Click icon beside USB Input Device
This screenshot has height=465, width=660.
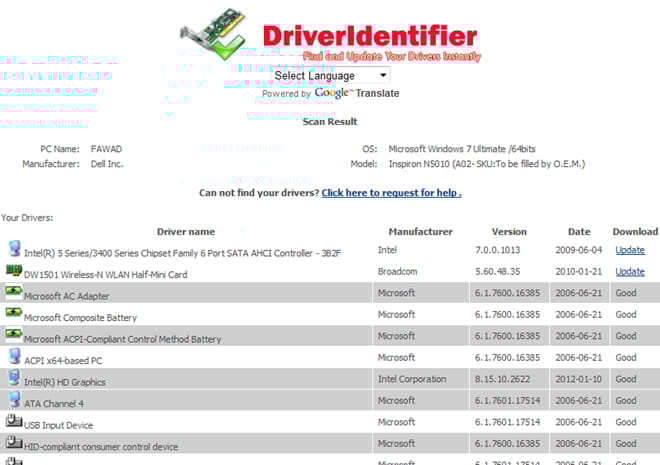[14, 420]
